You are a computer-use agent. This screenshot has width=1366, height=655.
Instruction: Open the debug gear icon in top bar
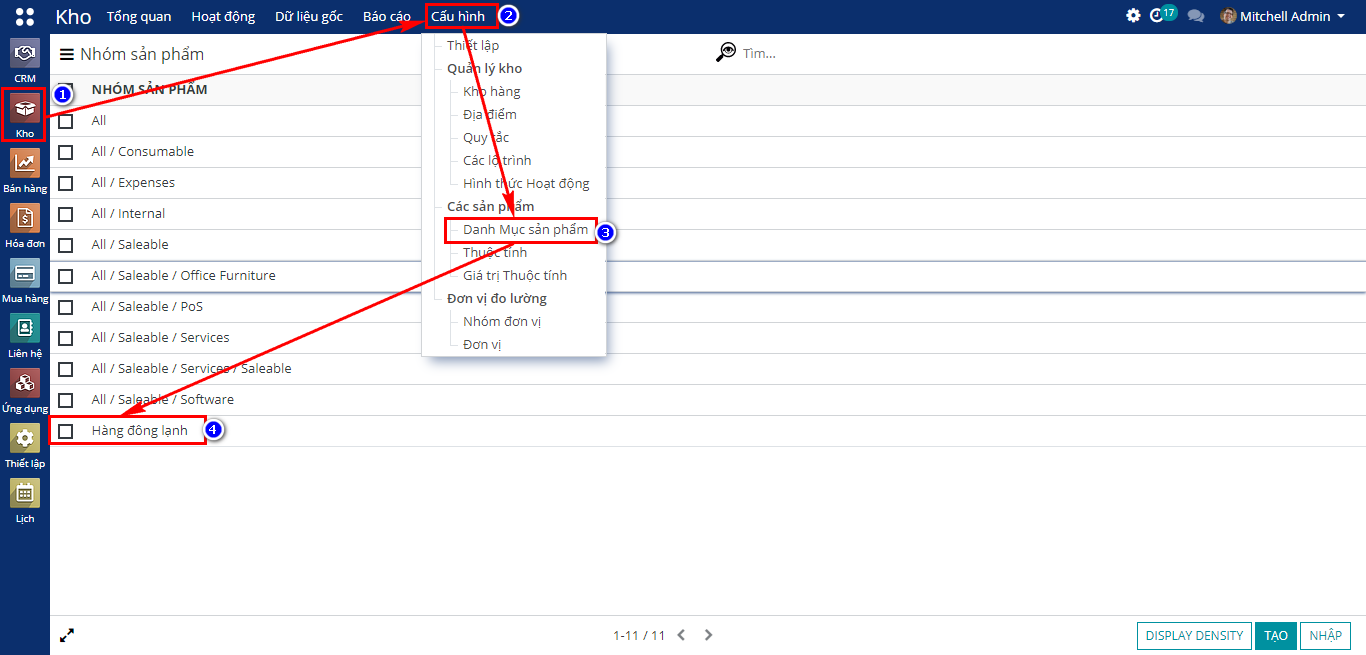coord(1133,16)
